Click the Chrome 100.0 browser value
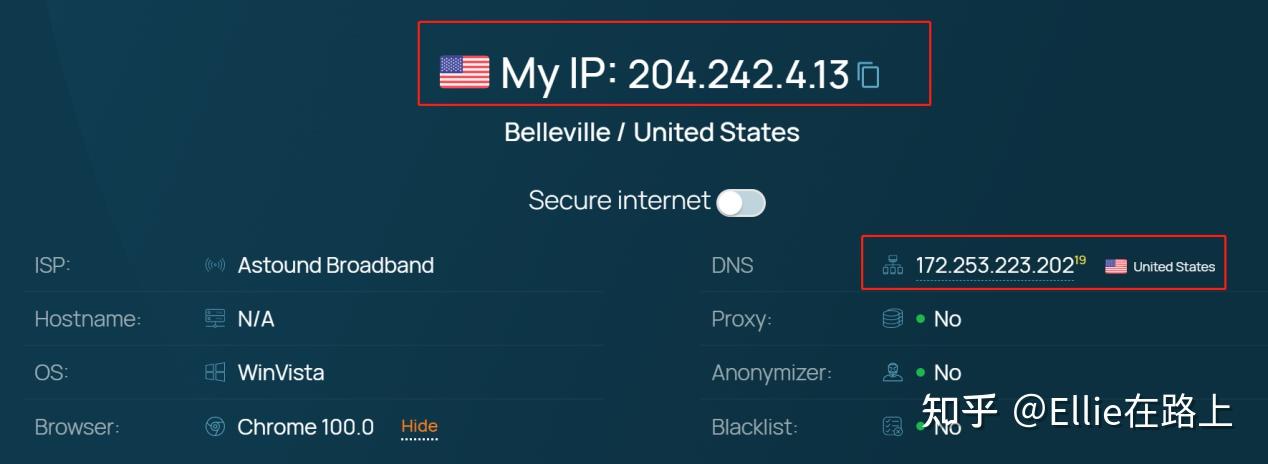1268x464 pixels. pyautogui.click(x=306, y=427)
